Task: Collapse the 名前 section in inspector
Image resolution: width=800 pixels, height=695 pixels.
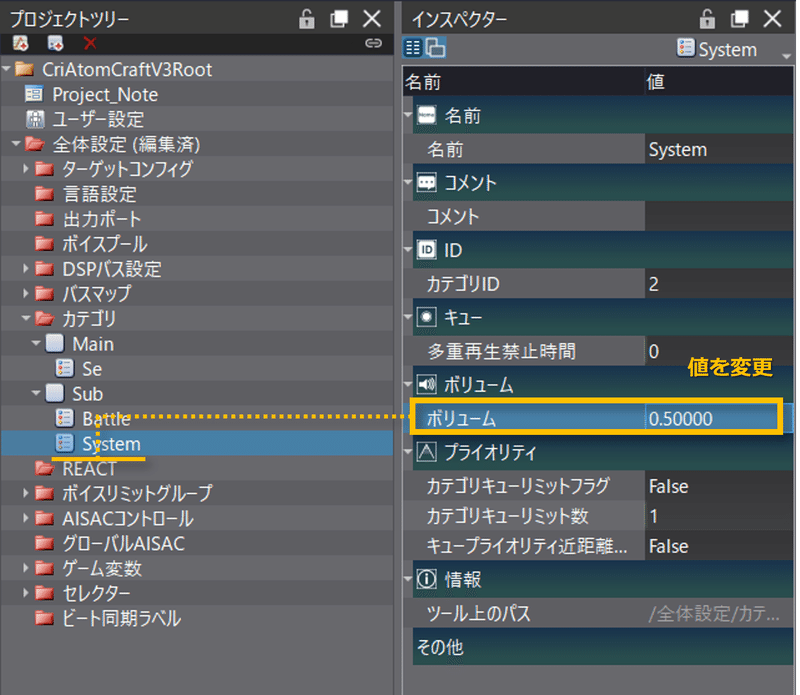Action: pos(408,115)
